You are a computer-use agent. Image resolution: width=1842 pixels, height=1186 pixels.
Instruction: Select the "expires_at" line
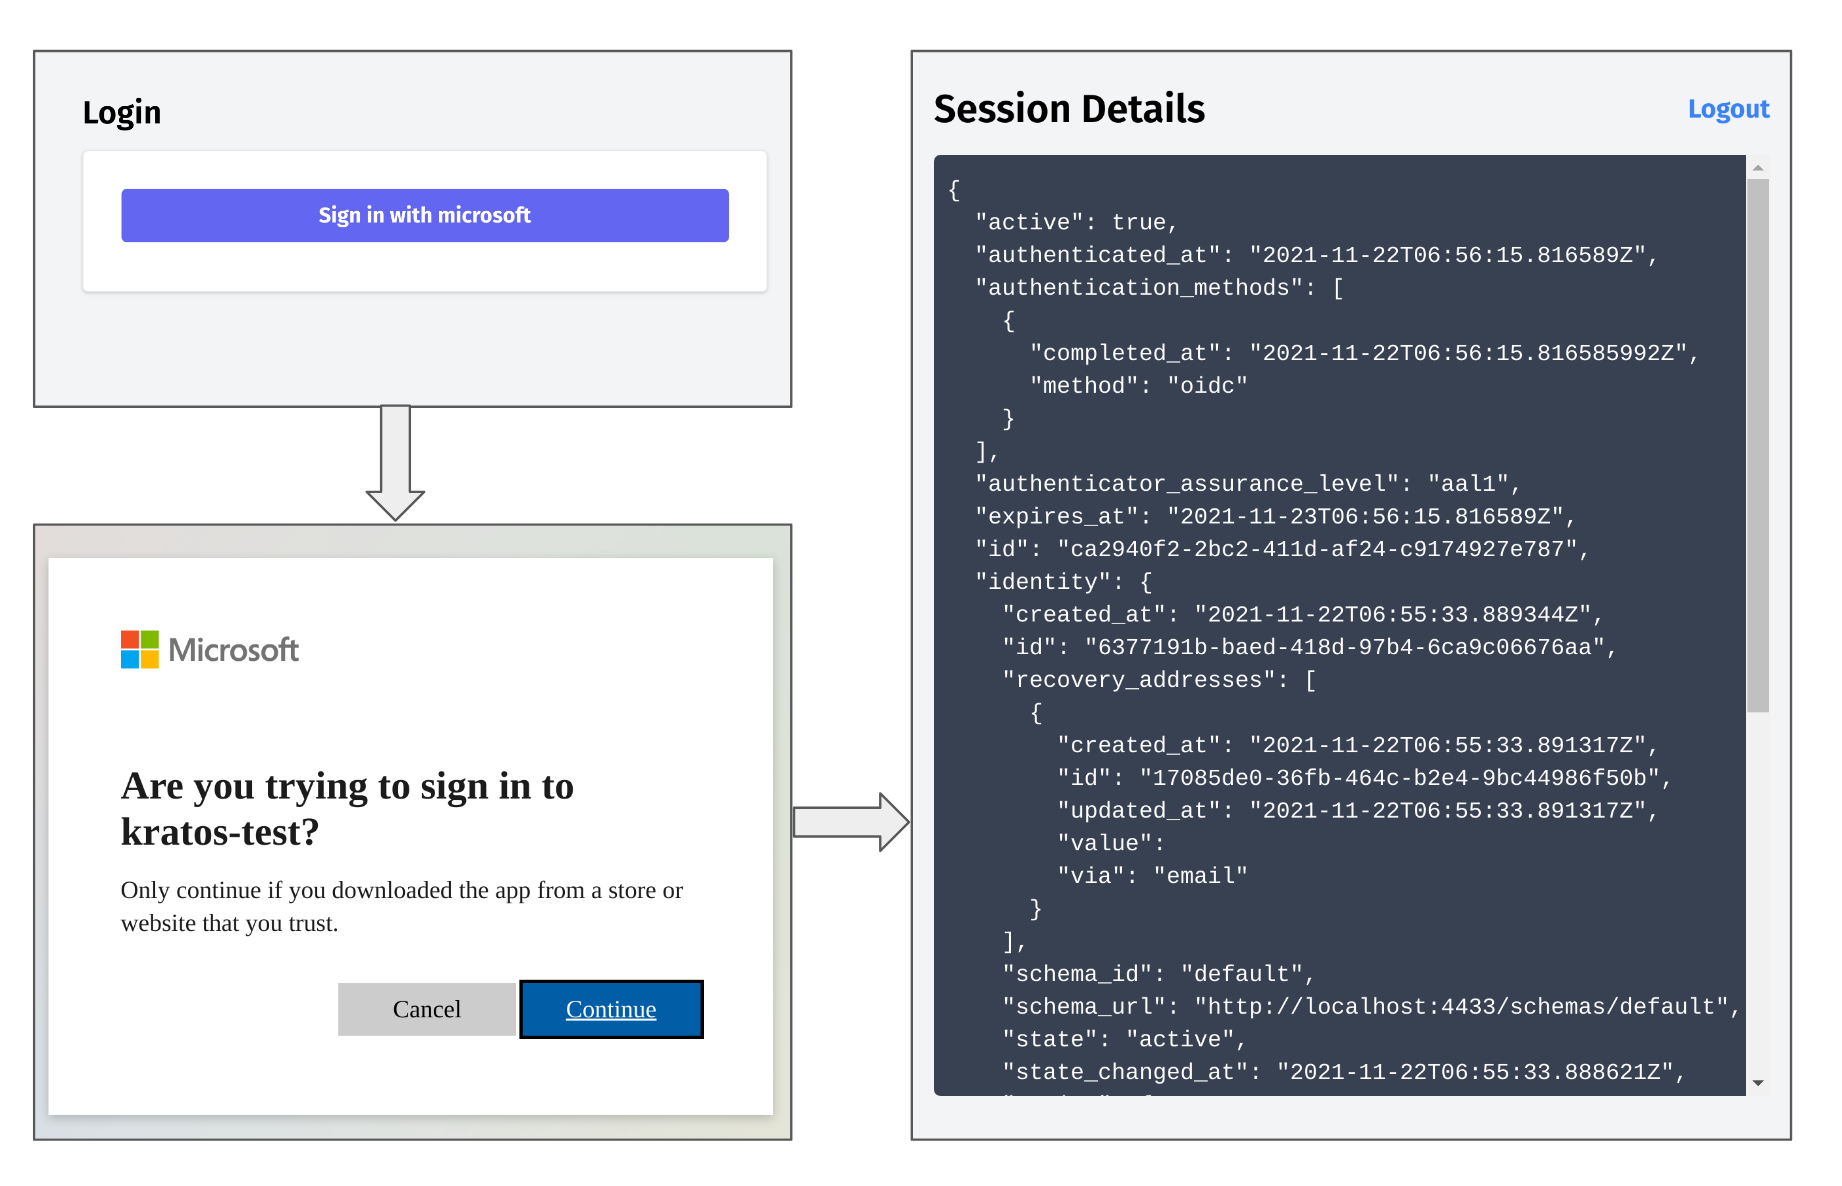pos(1275,517)
